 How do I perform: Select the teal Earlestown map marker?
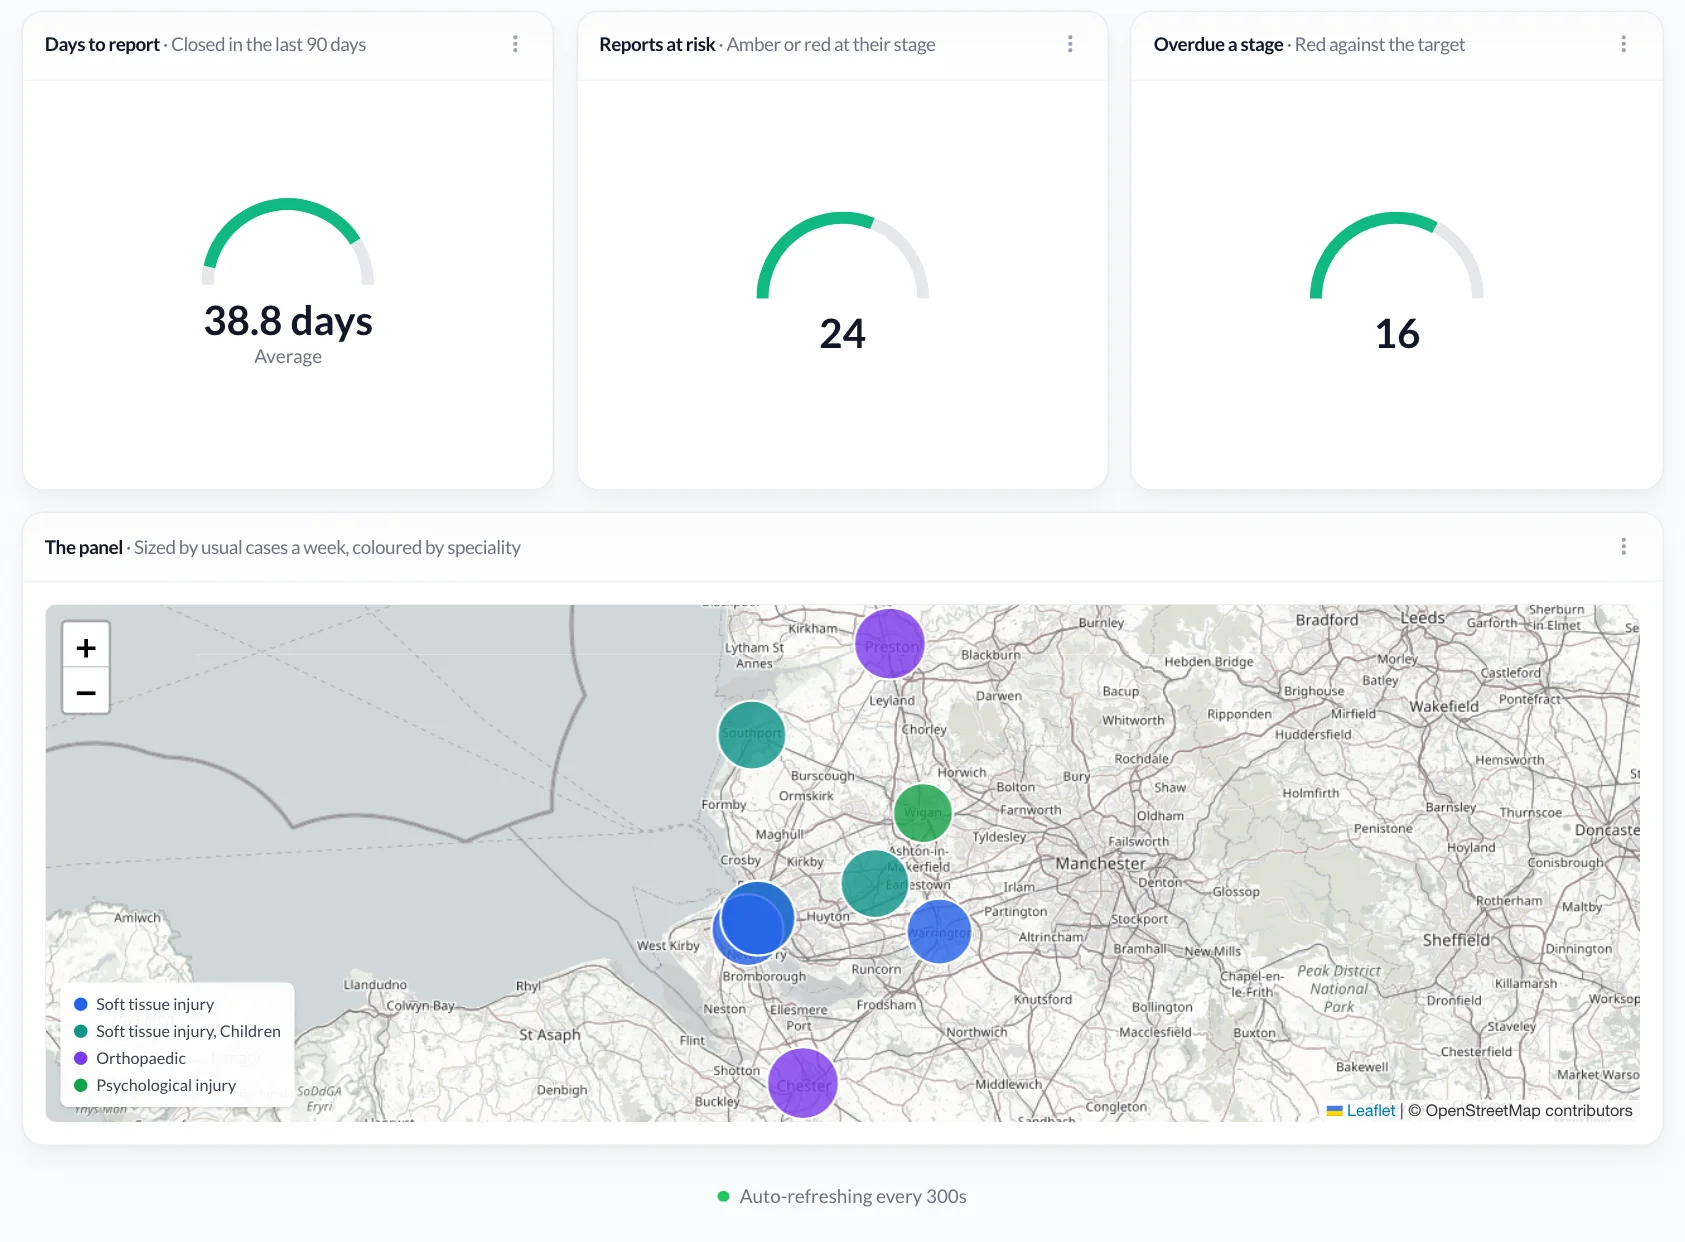click(875, 883)
